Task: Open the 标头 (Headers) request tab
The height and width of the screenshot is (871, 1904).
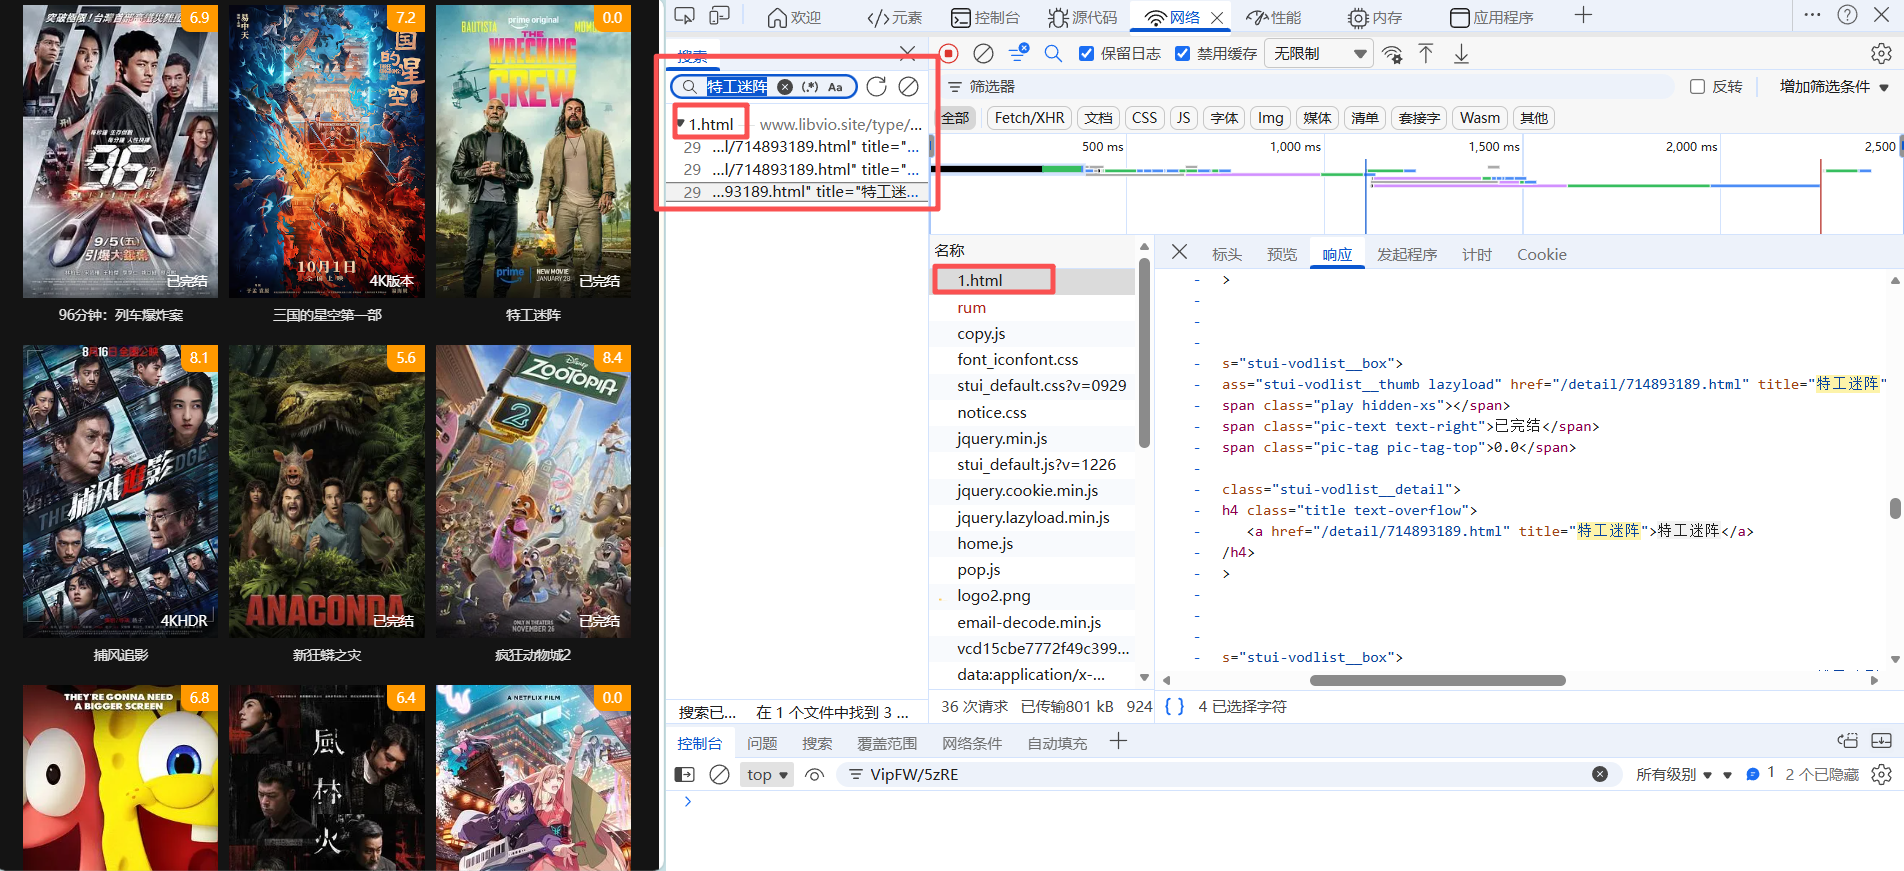Action: (x=1226, y=254)
